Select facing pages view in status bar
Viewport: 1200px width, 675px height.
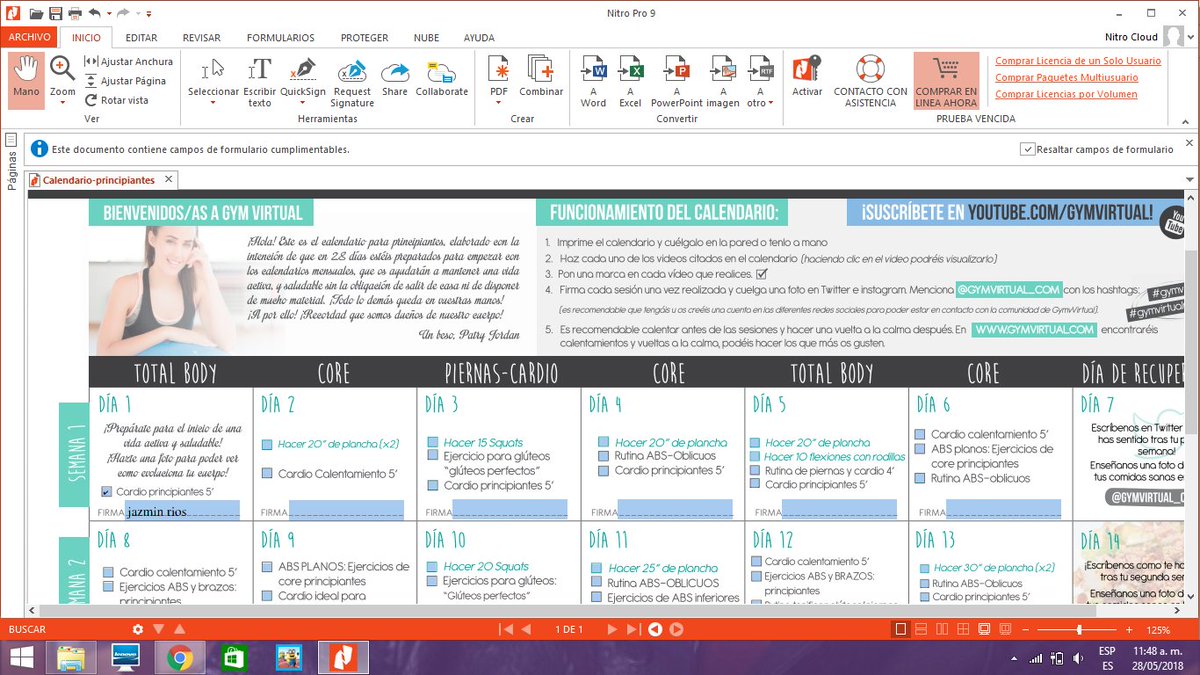[942, 629]
